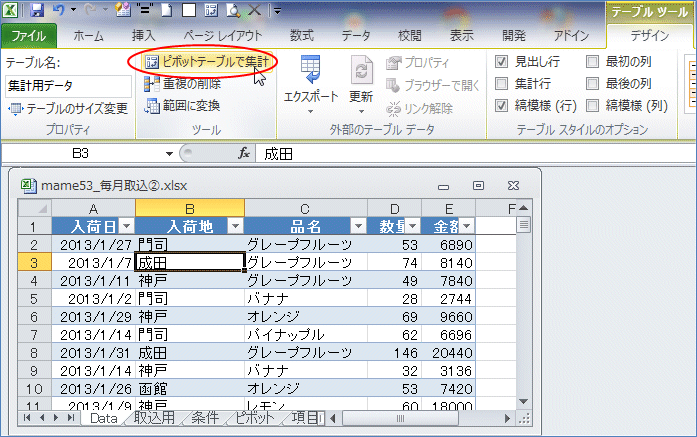The width and height of the screenshot is (697, 437).
Task: Open the undo history dropdown arrow
Action: (x=73, y=10)
